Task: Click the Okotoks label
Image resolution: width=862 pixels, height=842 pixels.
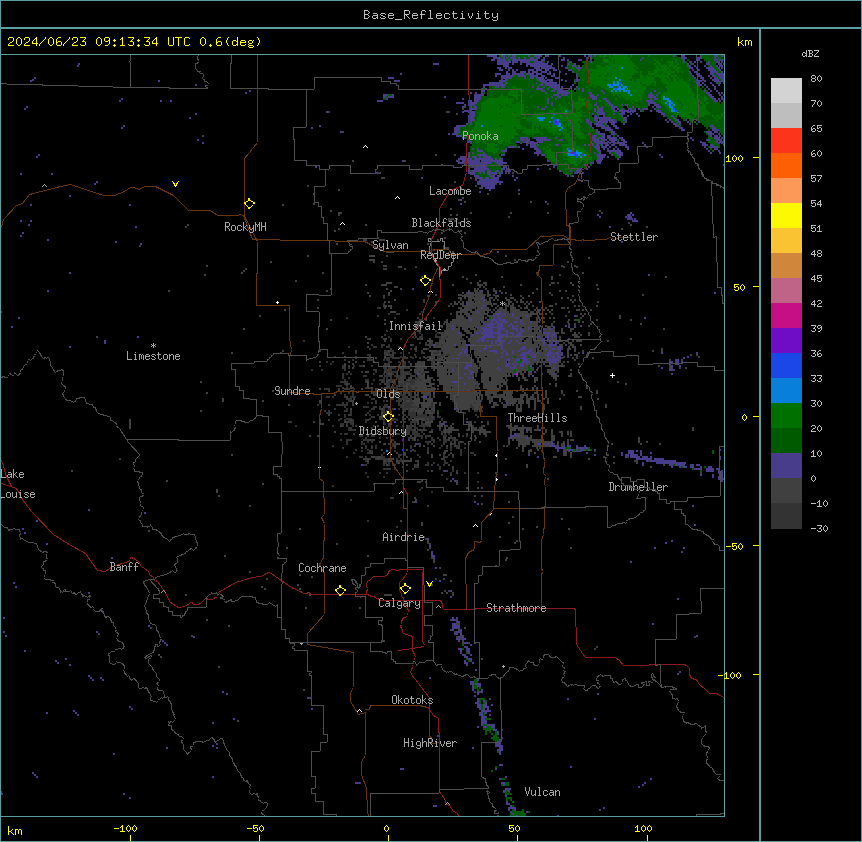Action: [412, 700]
